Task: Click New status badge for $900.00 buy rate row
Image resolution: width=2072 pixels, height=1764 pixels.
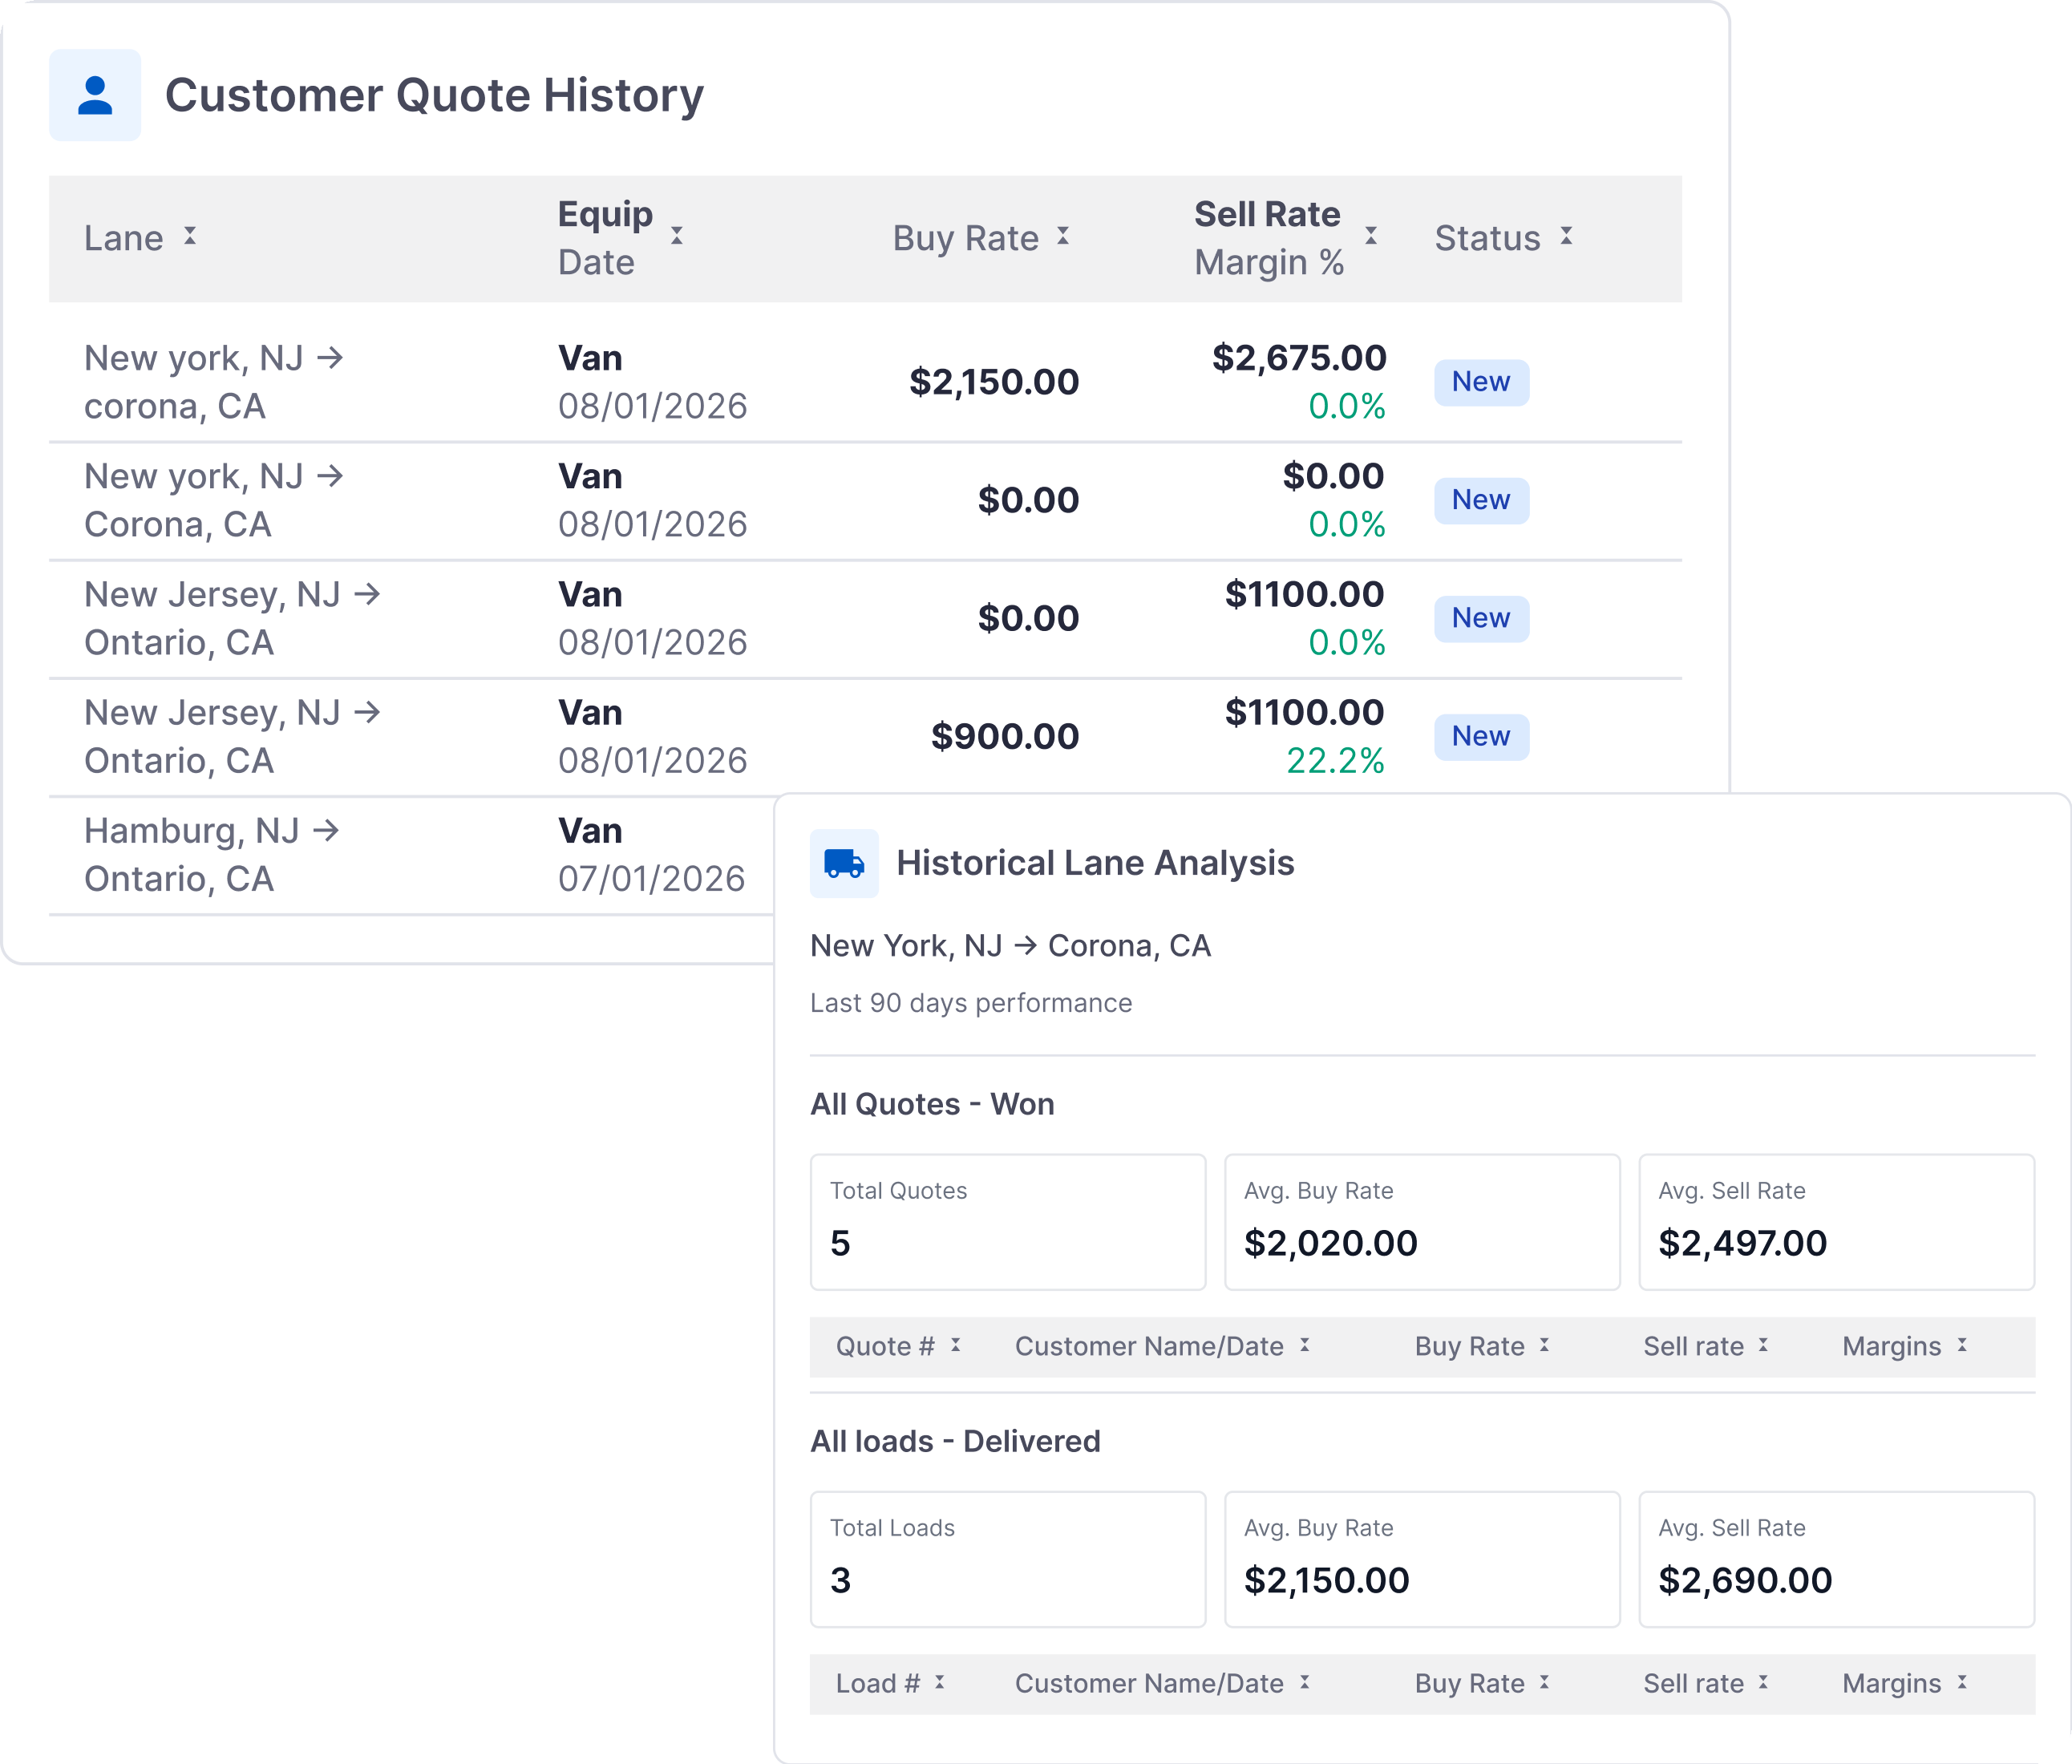Action: click(1481, 737)
